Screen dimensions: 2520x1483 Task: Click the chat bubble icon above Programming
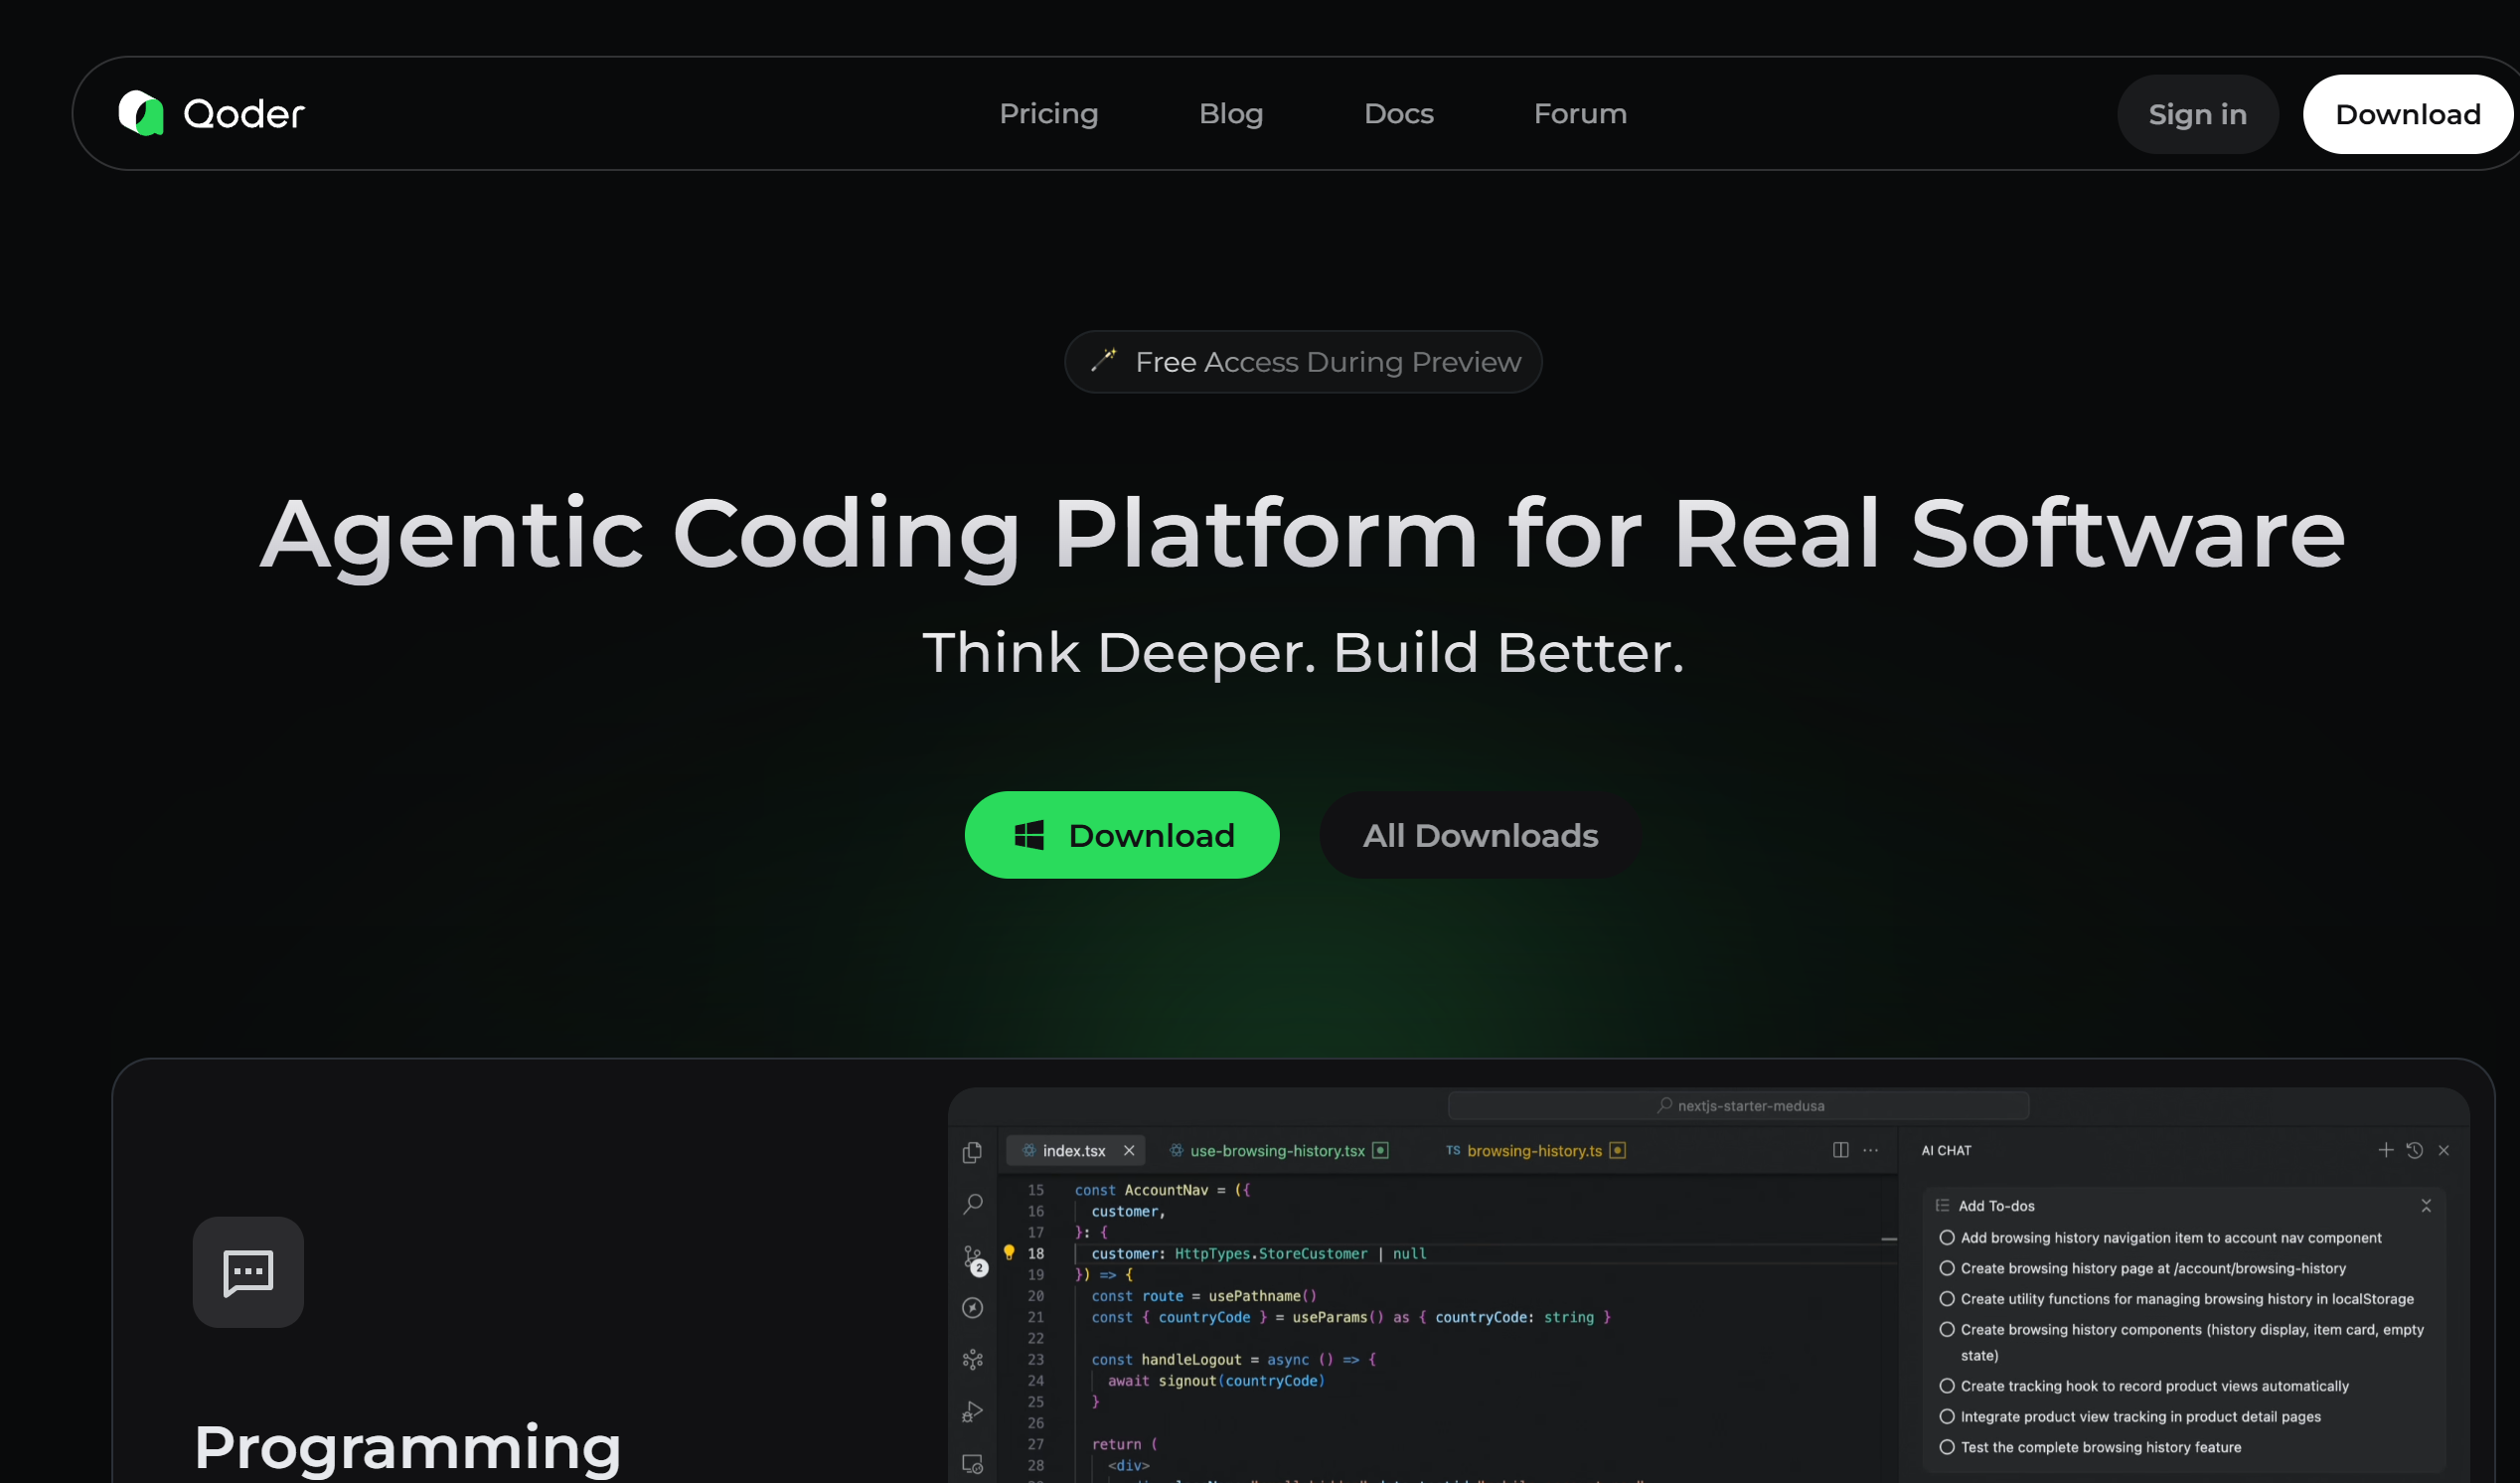248,1272
